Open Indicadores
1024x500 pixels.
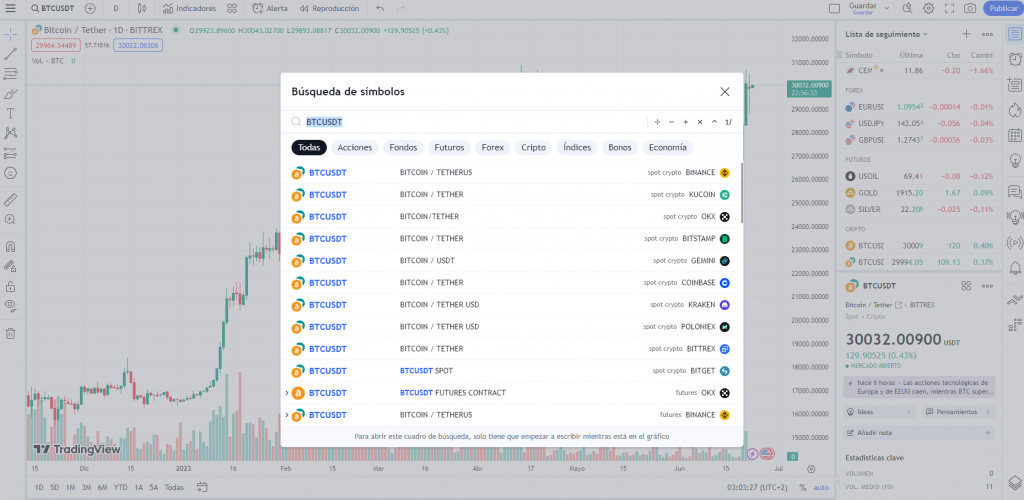pos(189,8)
